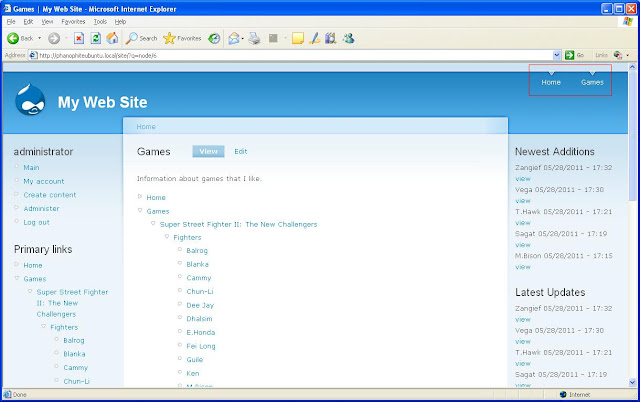Open Fei Long fighter link
Viewport: 640px width, 402px height.
[x=201, y=346]
